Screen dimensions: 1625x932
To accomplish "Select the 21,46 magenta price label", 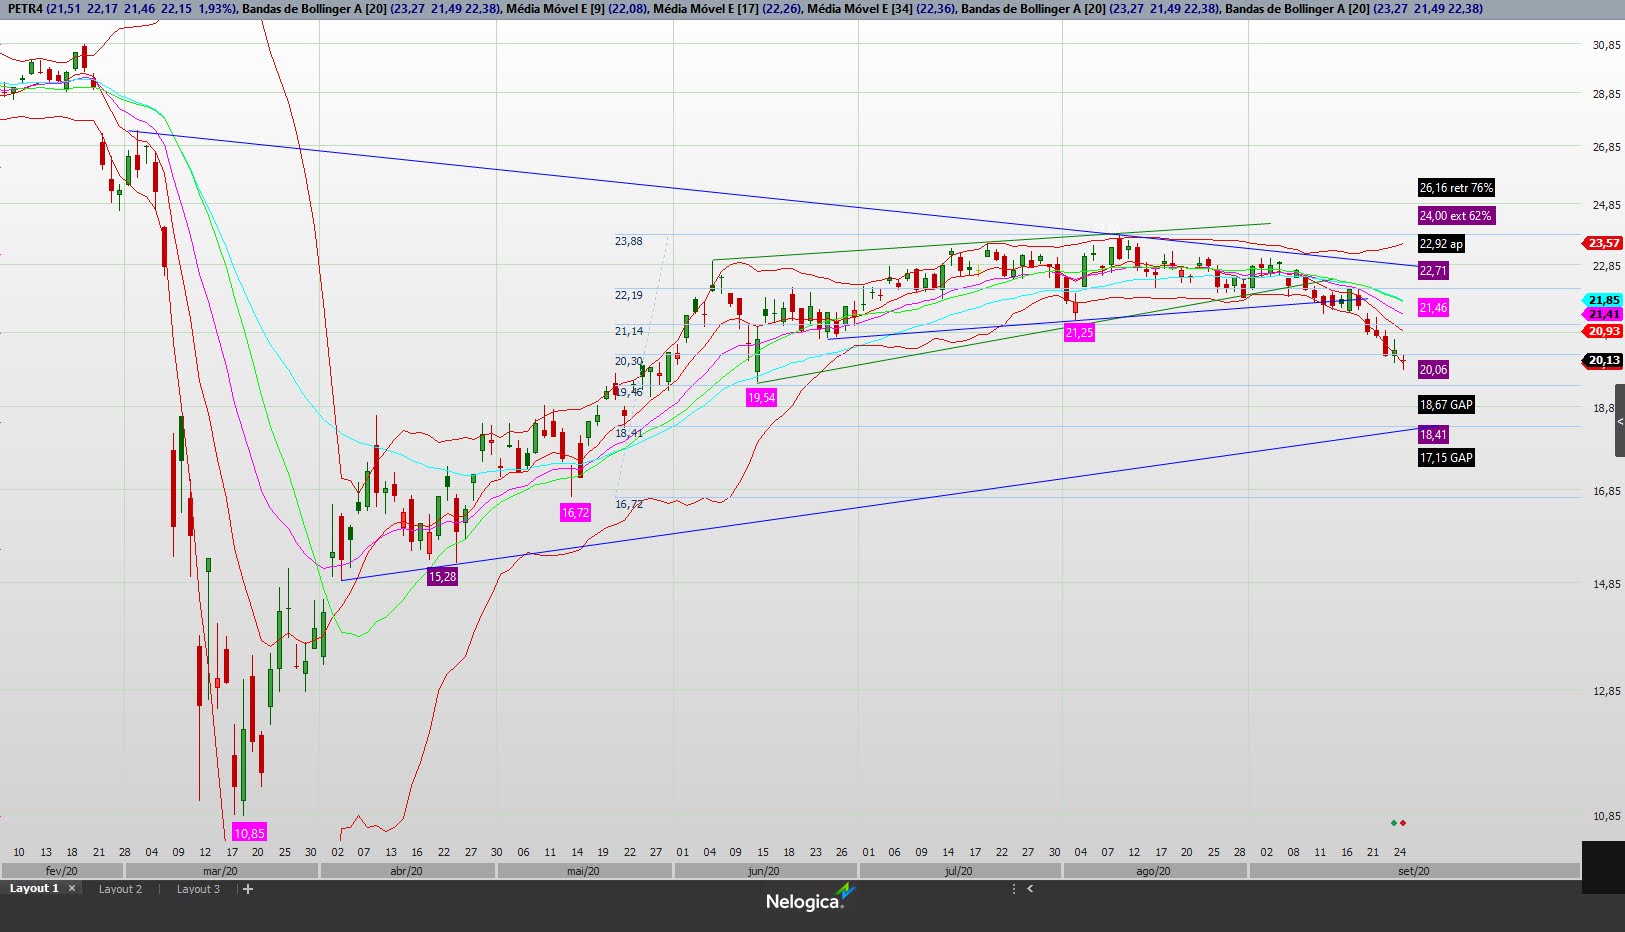I will point(1433,308).
